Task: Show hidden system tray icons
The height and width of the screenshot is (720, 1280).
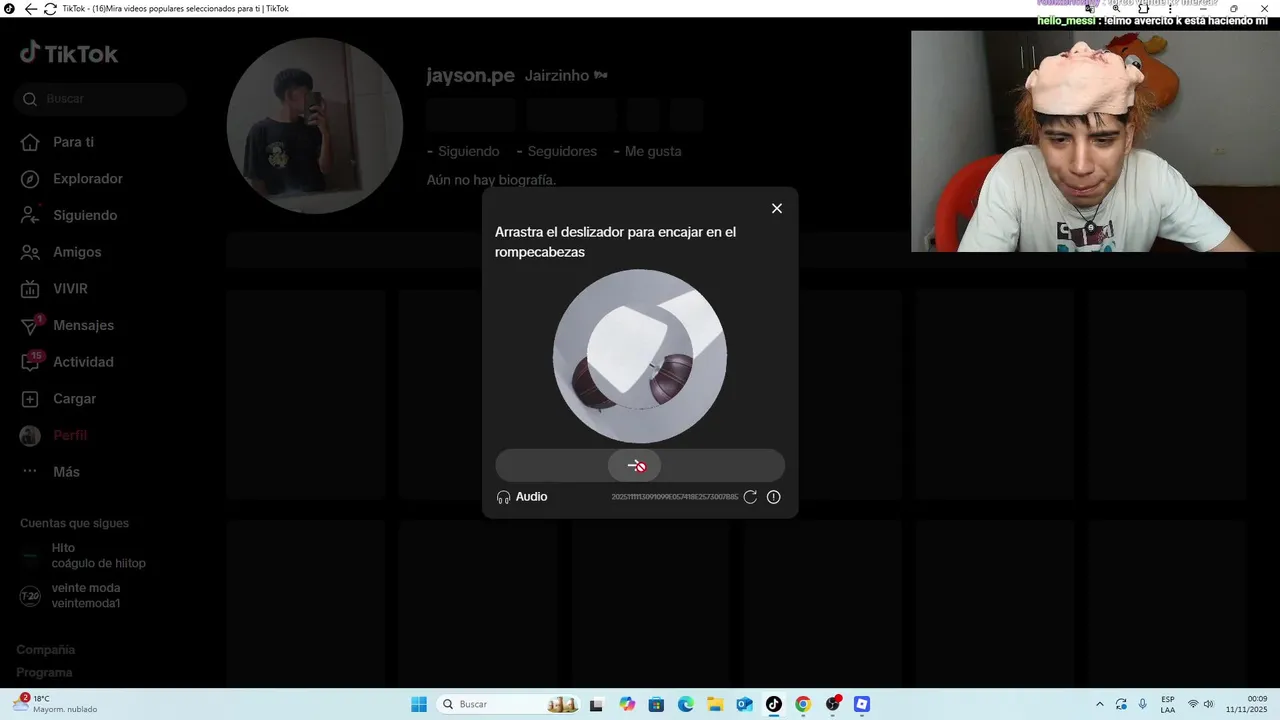Action: pyautogui.click(x=1100, y=704)
